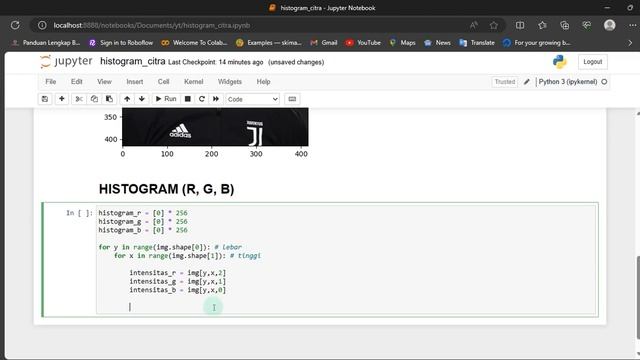This screenshot has width=640, height=360.
Task: Open Sign in to Roboflow bookmark
Action: (121, 42)
